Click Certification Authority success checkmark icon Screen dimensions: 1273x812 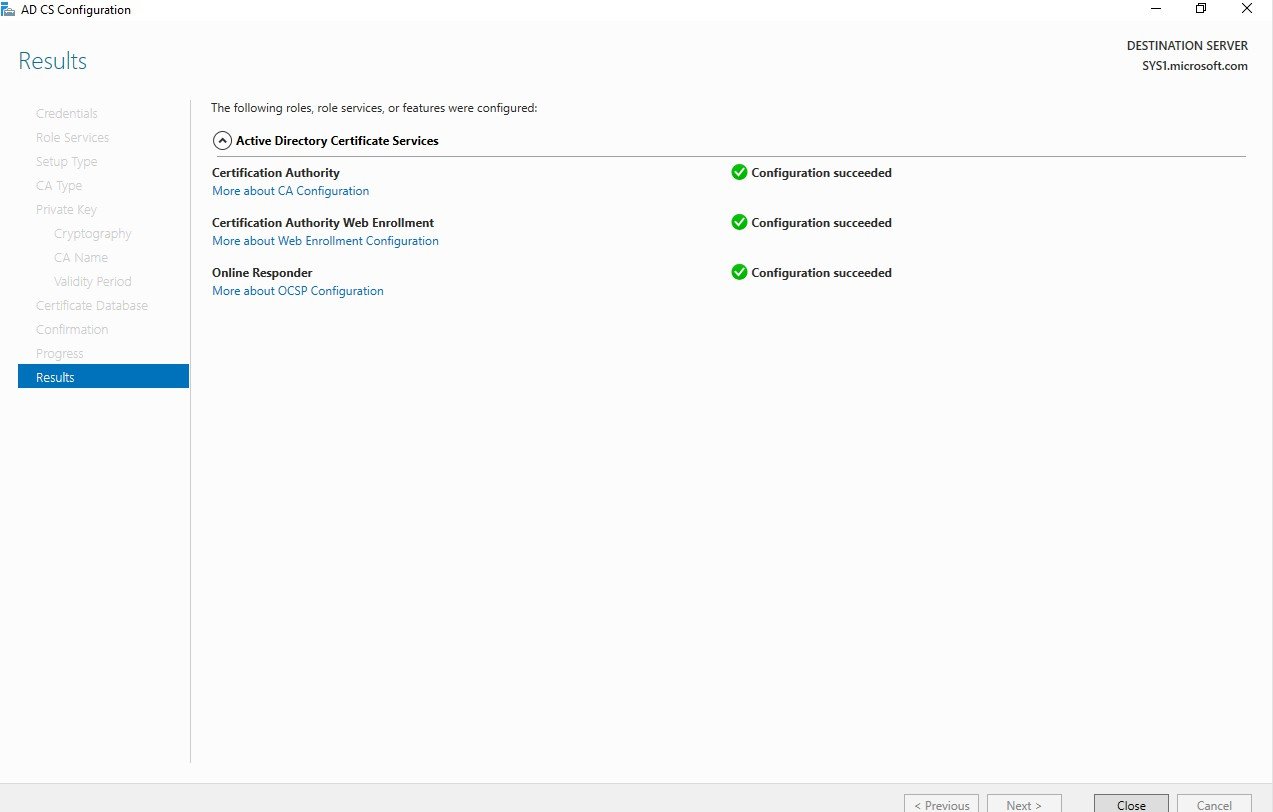739,172
